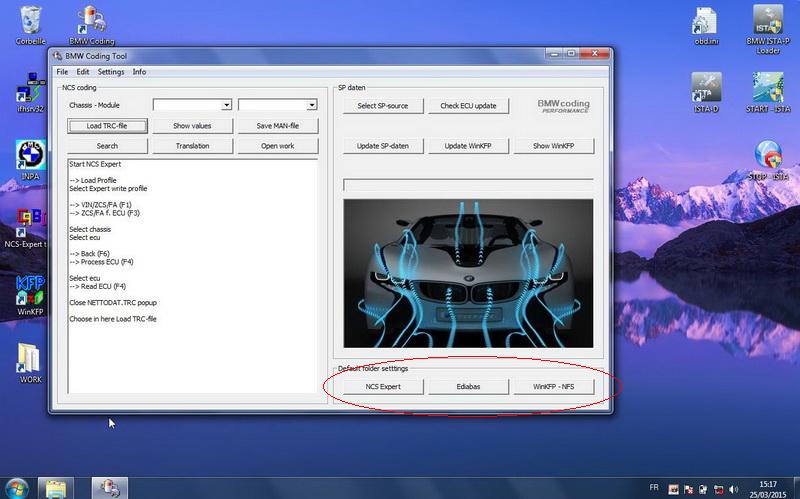Open the File menu
The height and width of the screenshot is (499, 800).
coord(62,72)
